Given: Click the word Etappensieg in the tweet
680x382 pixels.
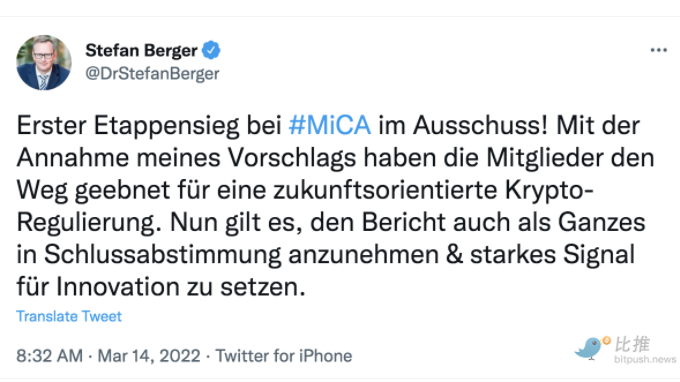Looking at the screenshot, I should (x=167, y=126).
